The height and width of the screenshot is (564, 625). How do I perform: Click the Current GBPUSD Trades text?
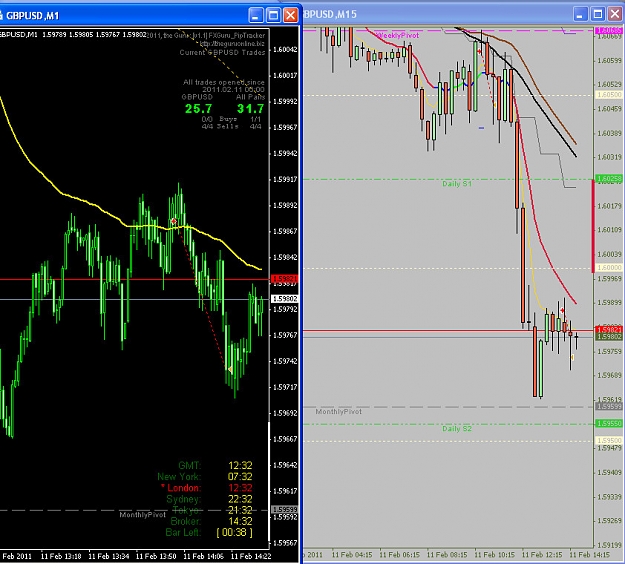222,53
